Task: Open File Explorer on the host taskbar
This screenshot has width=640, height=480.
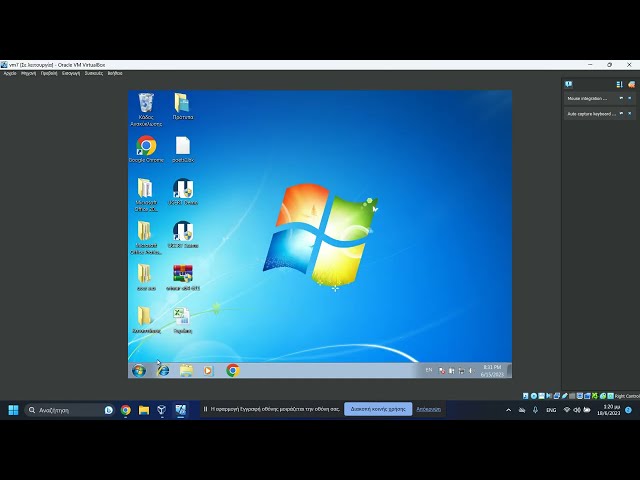Action: pyautogui.click(x=144, y=410)
